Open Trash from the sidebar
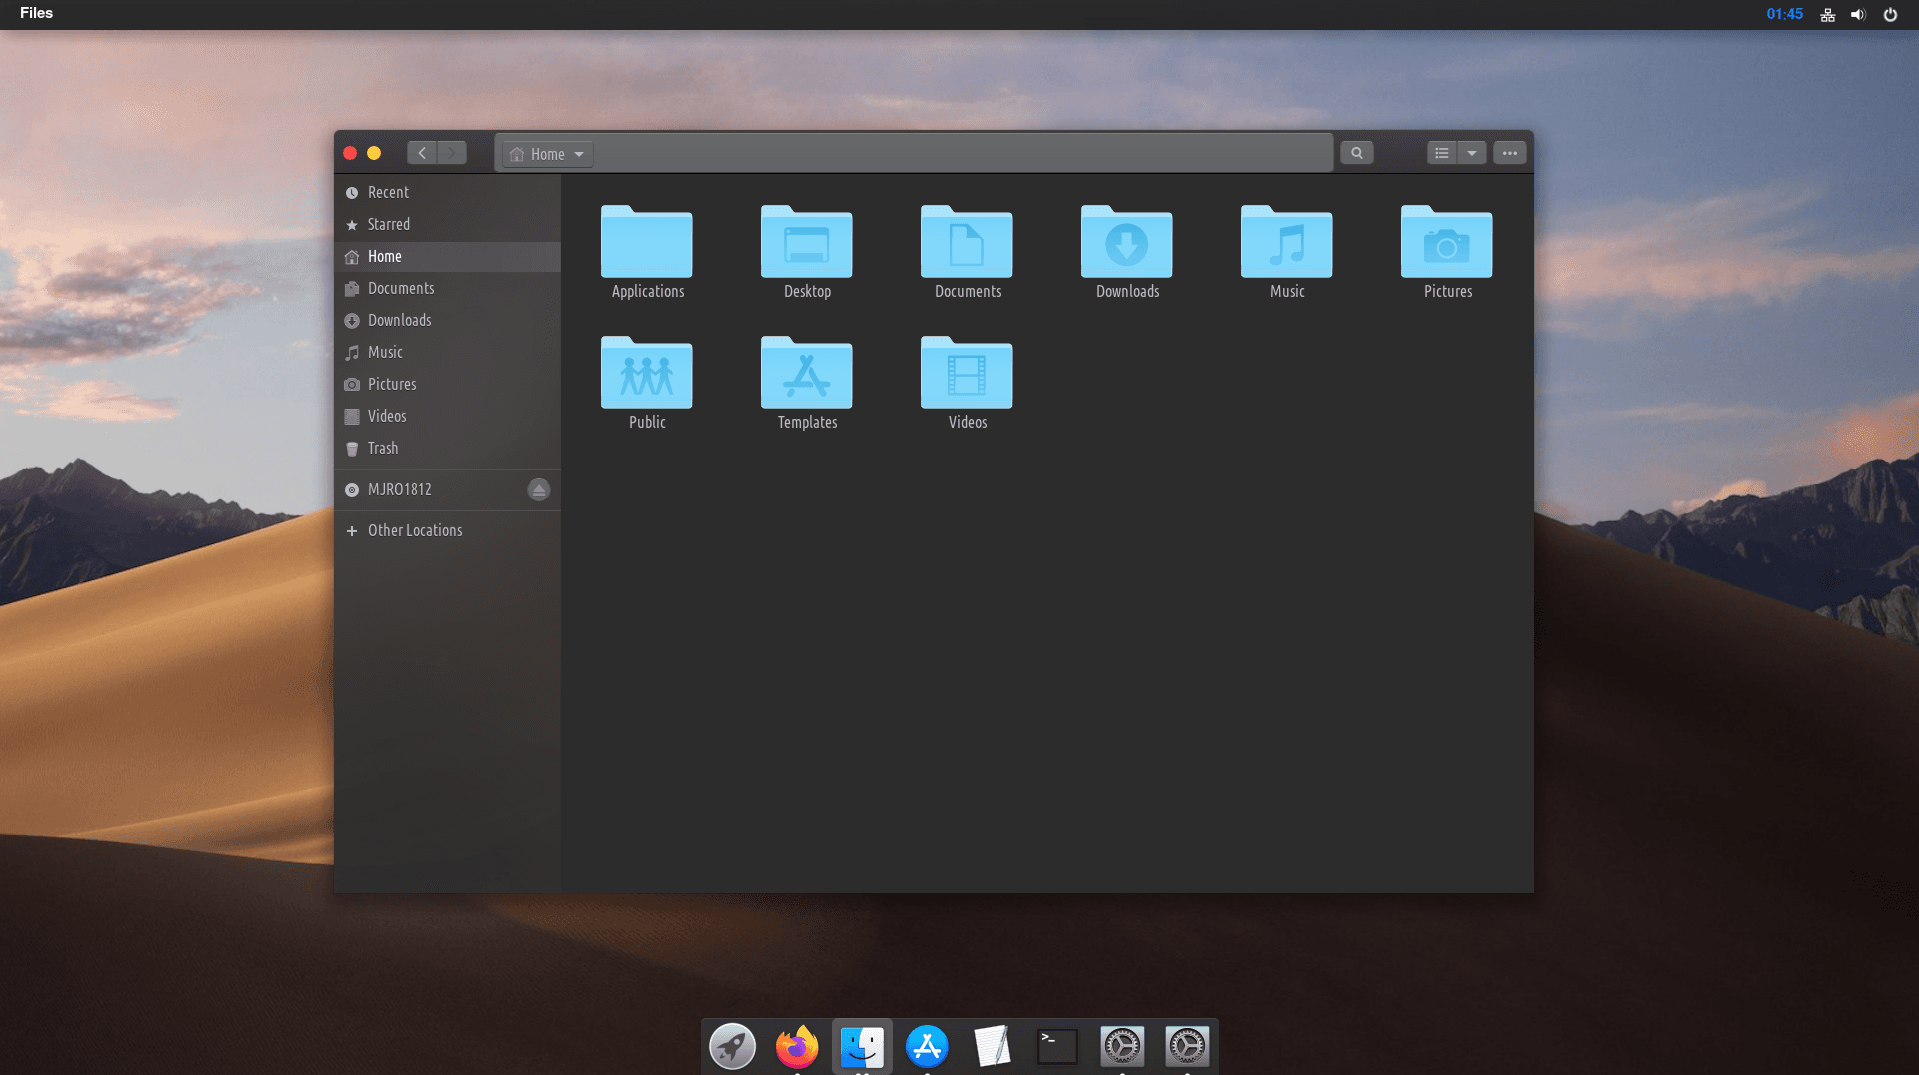 pos(382,448)
